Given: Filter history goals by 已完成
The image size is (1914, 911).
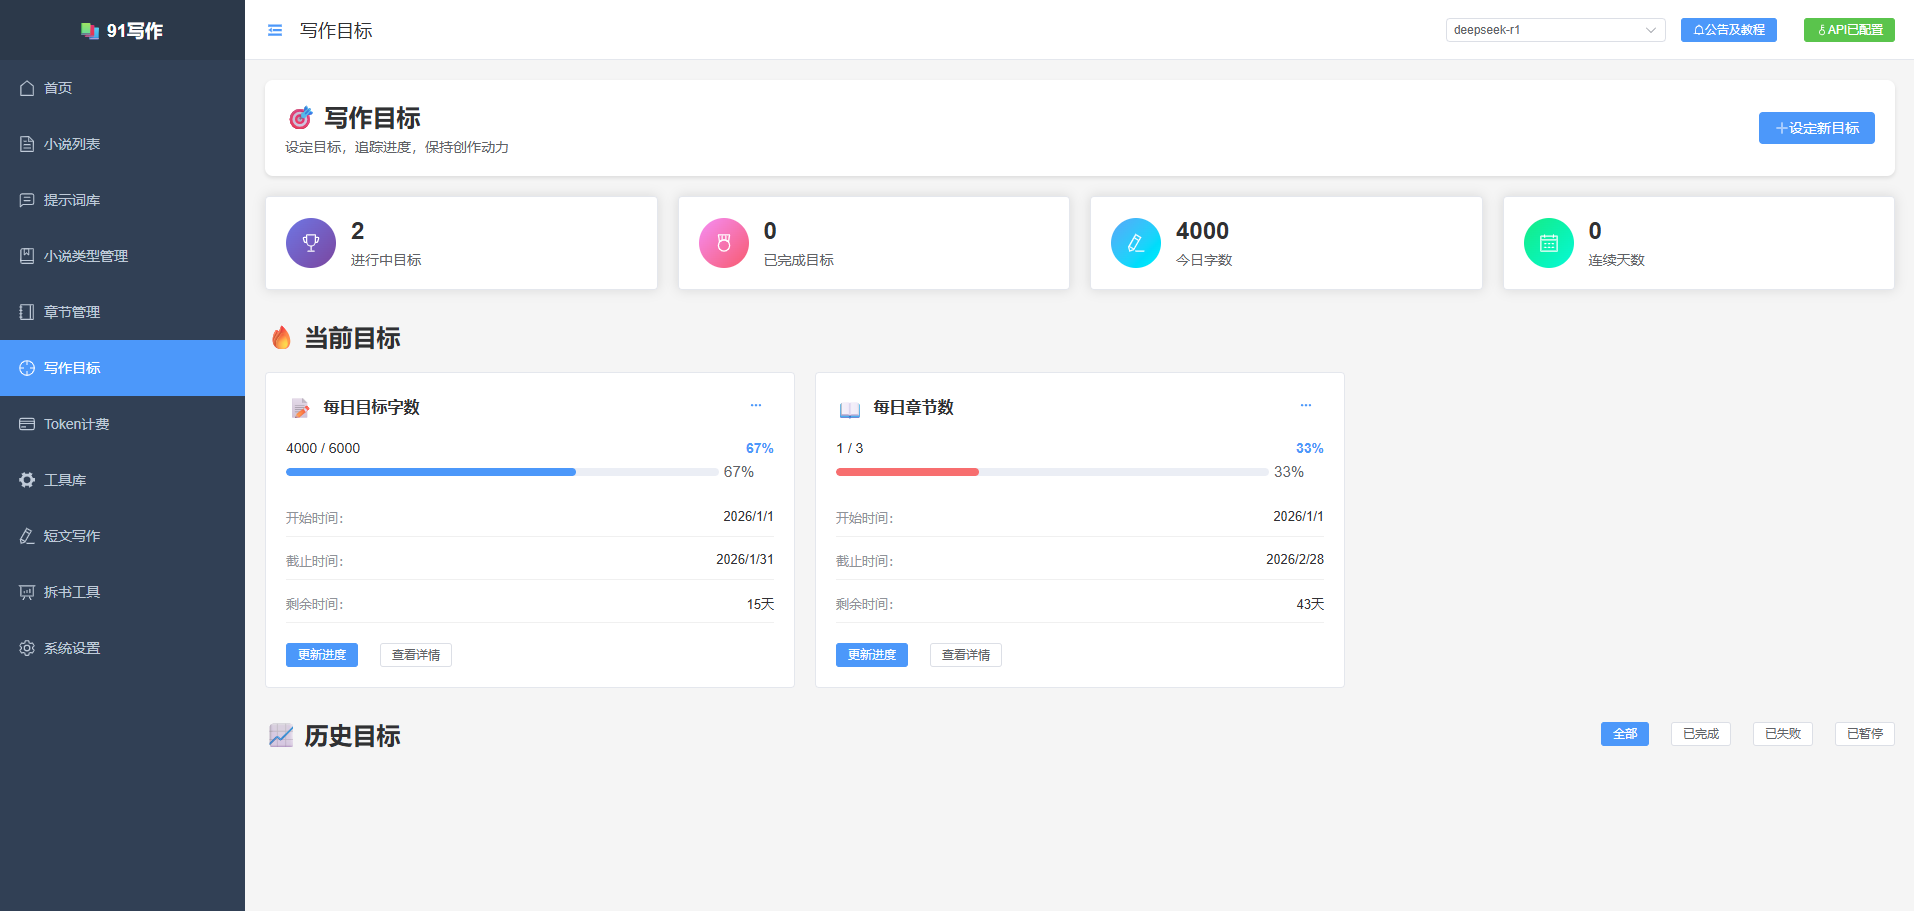Looking at the screenshot, I should point(1701,734).
